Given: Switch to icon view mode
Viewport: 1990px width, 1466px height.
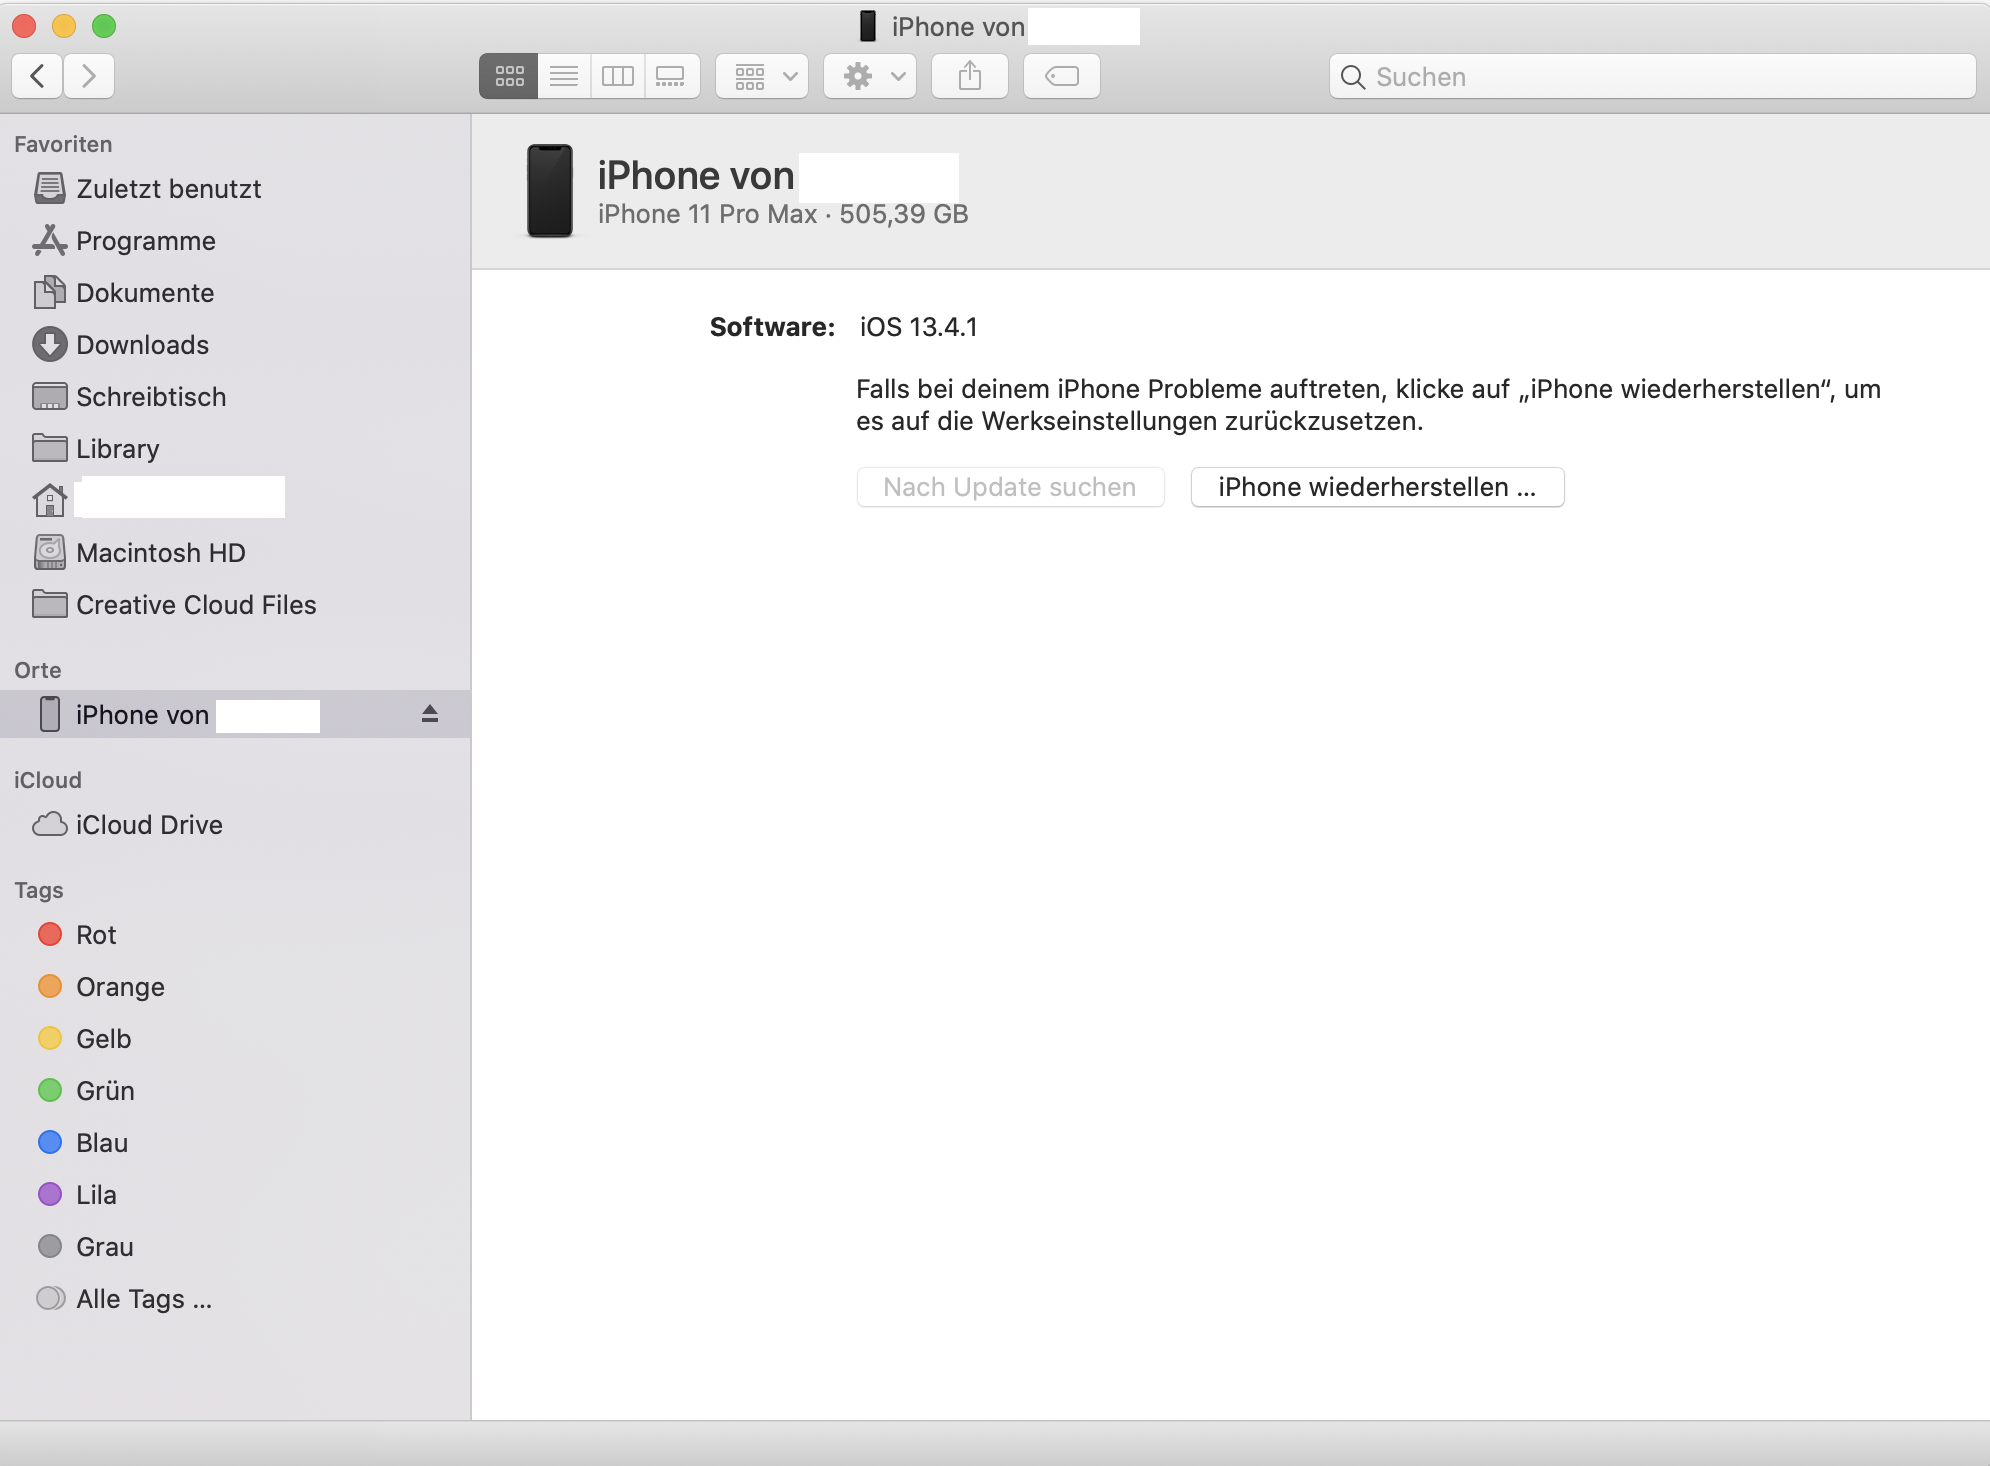Looking at the screenshot, I should [x=509, y=76].
